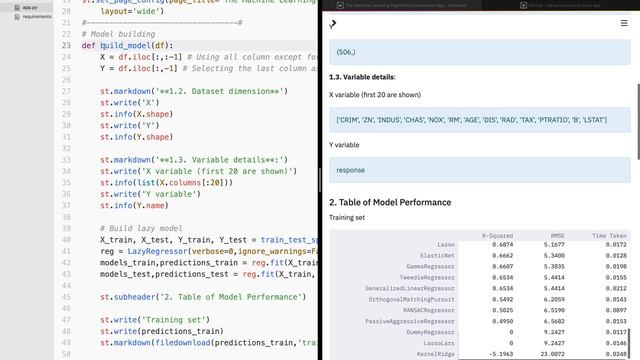640x360 pixels.
Task: Select the GeneralizedLinearRegressor row label
Action: tap(410, 288)
